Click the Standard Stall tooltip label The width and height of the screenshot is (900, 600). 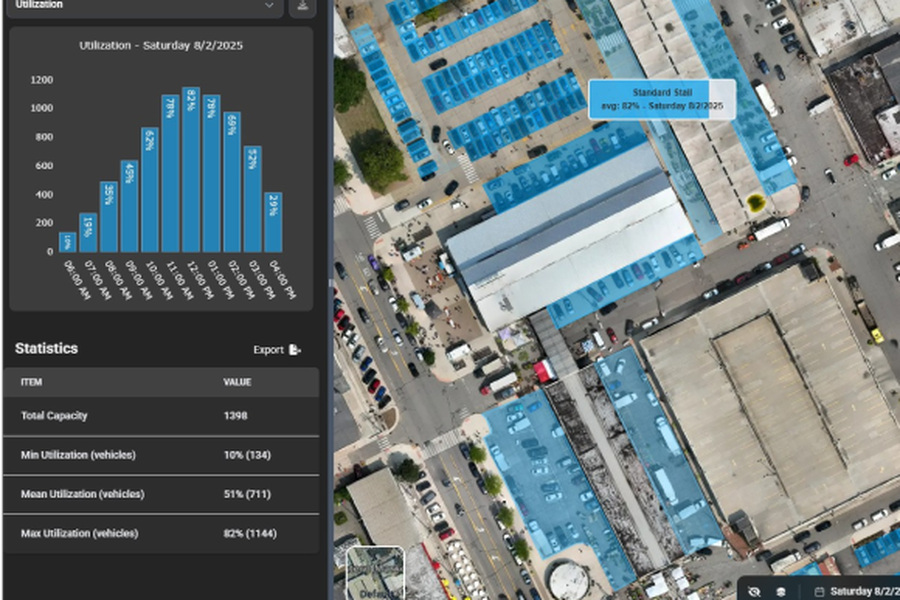(x=662, y=99)
